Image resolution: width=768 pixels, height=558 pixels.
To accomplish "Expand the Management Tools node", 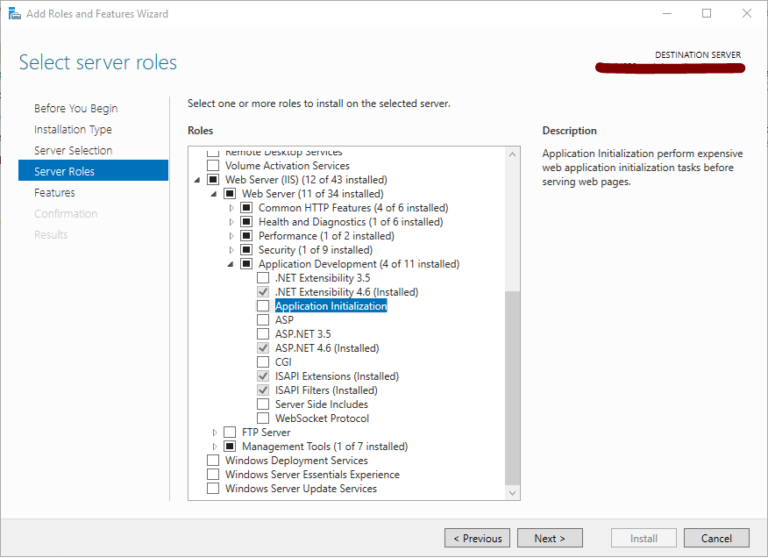I will click(x=214, y=446).
